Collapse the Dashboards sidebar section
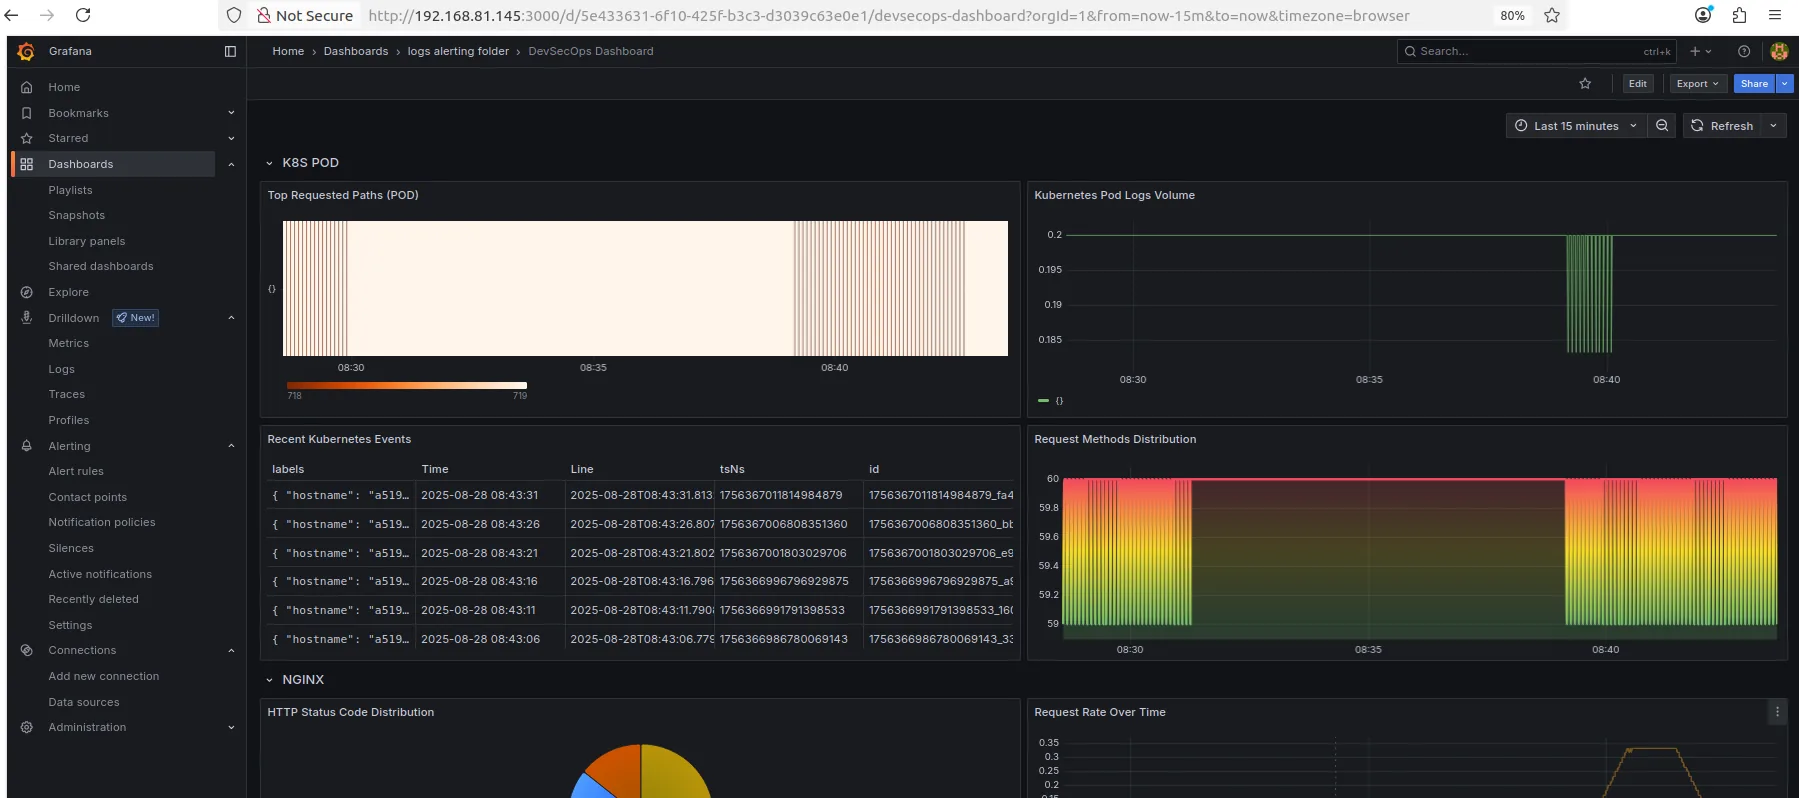1799x798 pixels. [231, 164]
